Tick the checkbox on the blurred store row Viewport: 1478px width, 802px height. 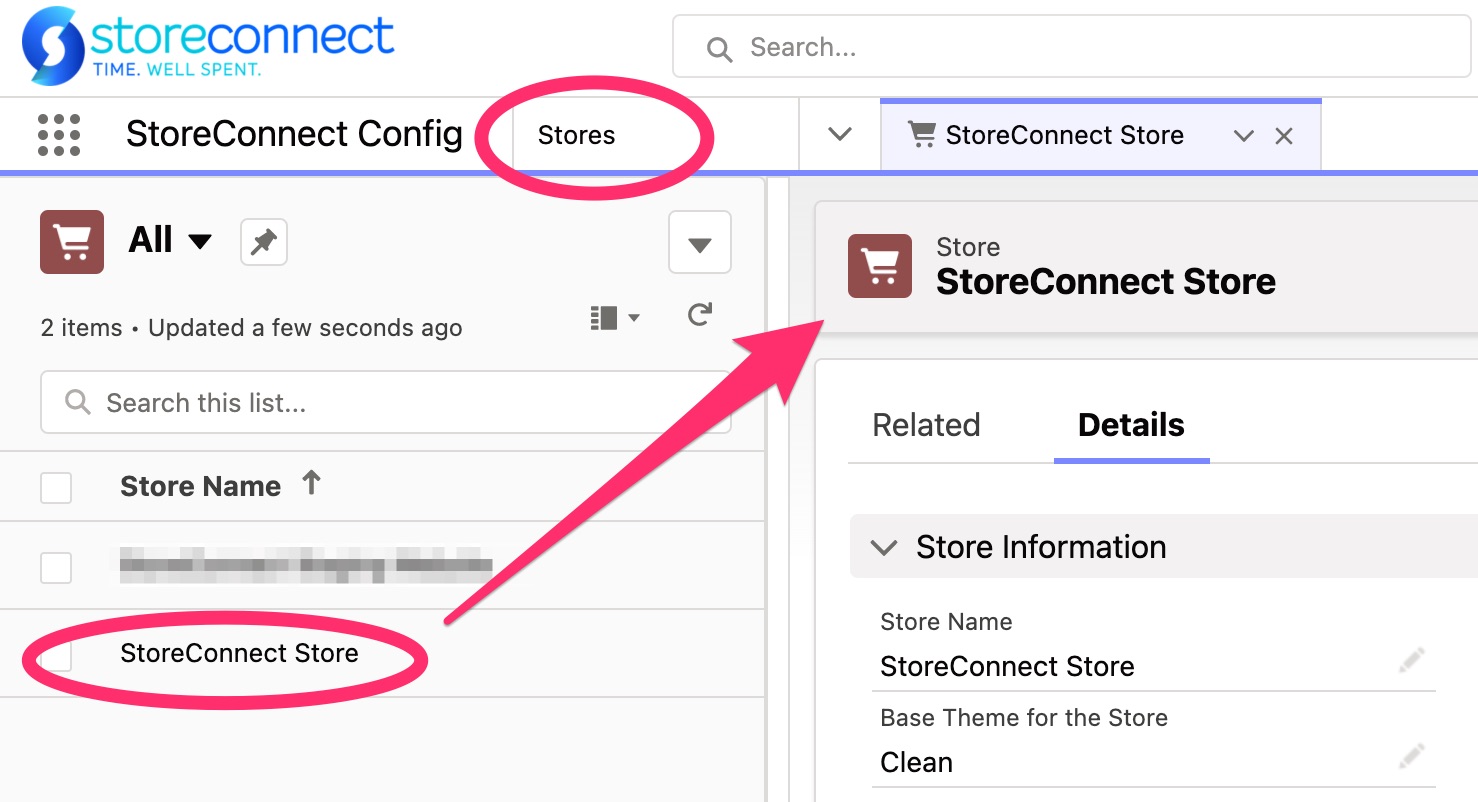tap(56, 567)
